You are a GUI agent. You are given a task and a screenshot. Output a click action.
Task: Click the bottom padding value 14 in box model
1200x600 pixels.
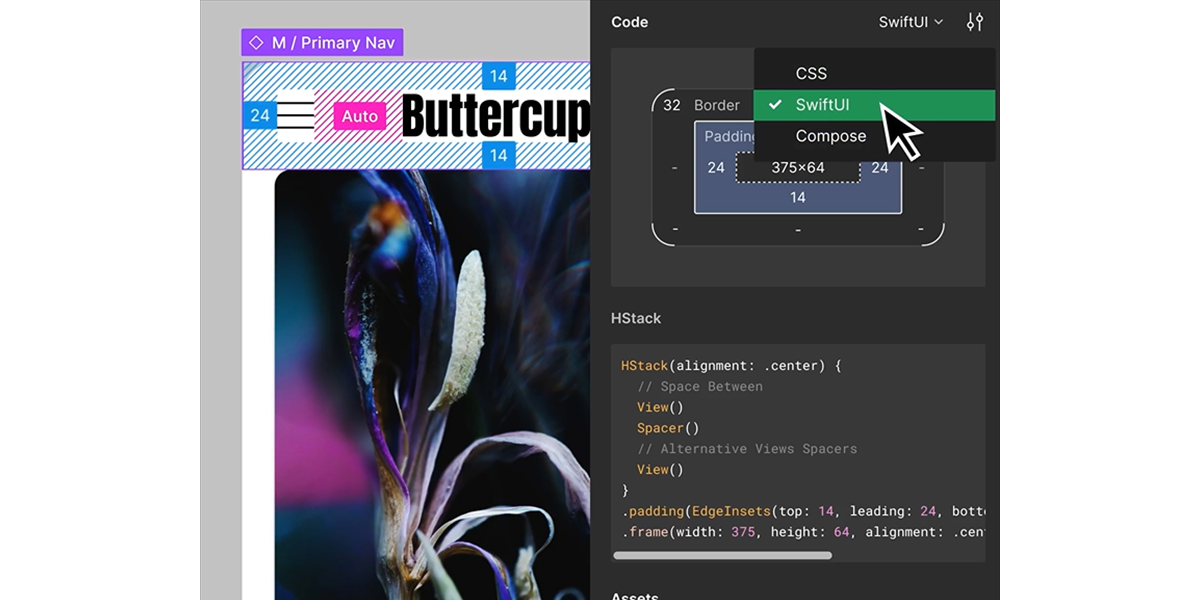coord(798,198)
